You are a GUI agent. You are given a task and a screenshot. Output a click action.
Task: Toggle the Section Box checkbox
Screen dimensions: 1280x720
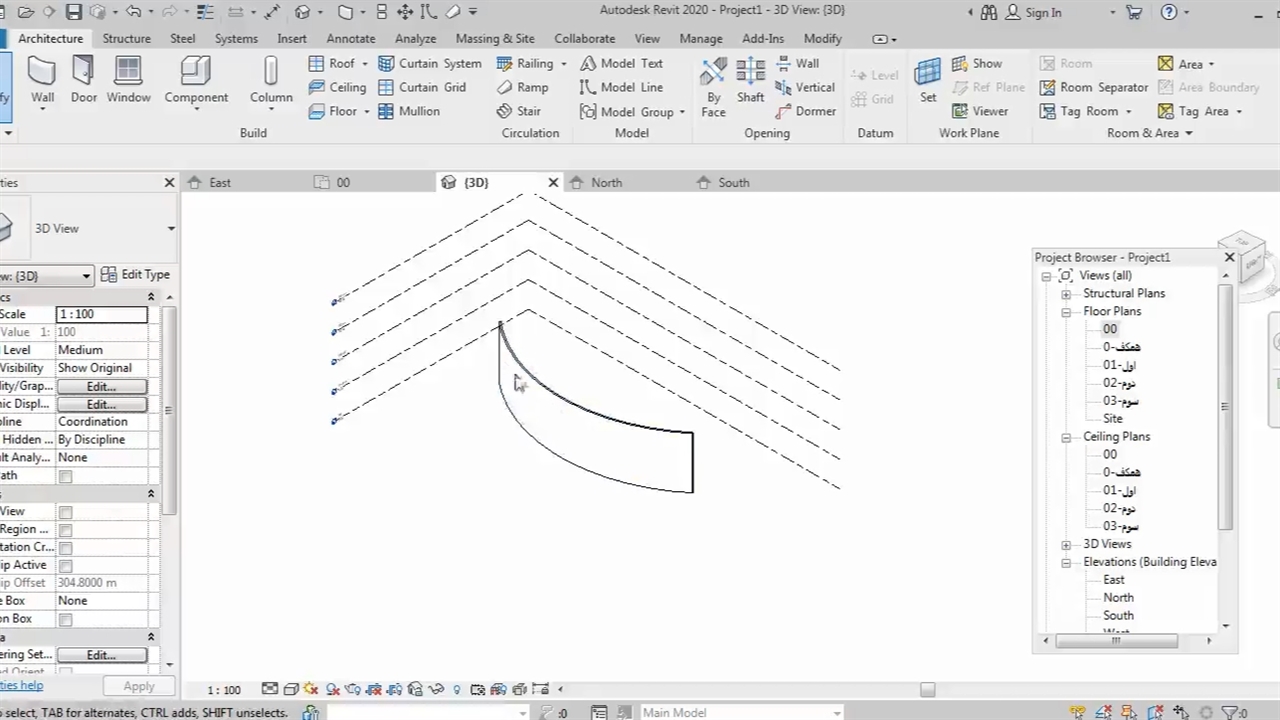coord(65,620)
